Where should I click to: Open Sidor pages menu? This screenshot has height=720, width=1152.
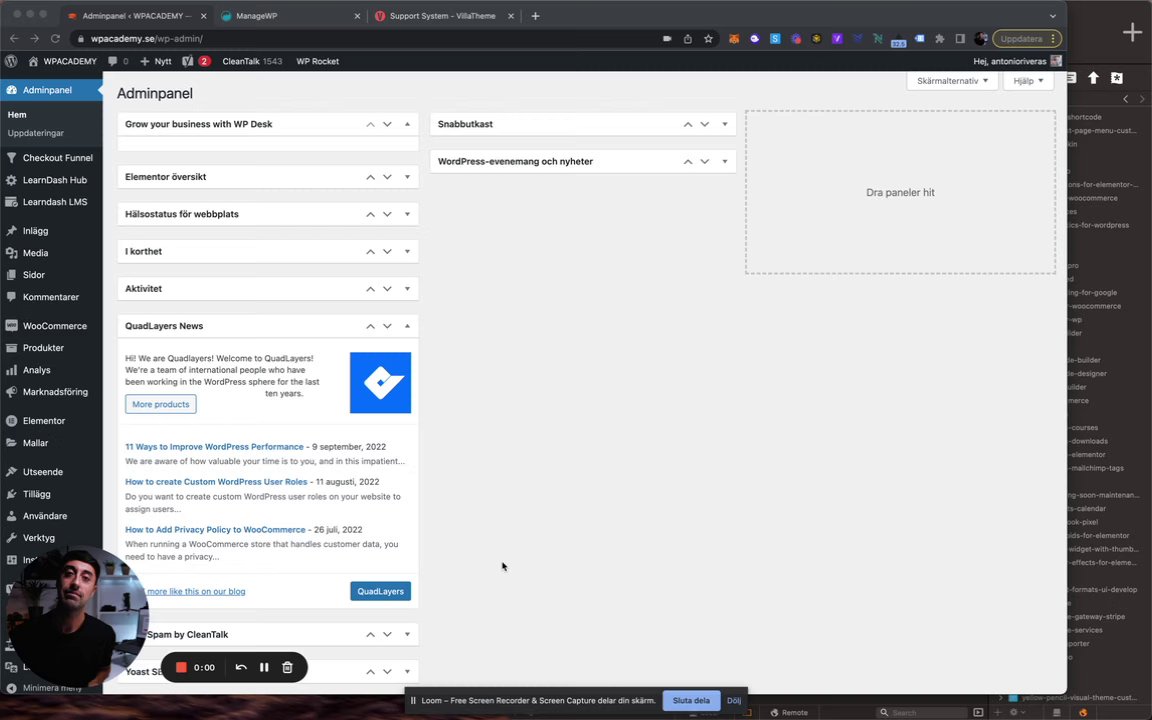(x=51, y=275)
